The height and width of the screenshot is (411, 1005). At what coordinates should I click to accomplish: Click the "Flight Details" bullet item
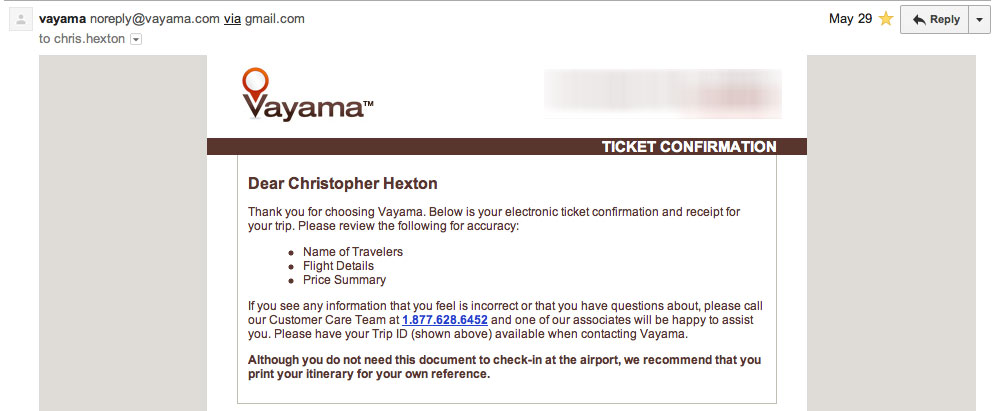(338, 266)
